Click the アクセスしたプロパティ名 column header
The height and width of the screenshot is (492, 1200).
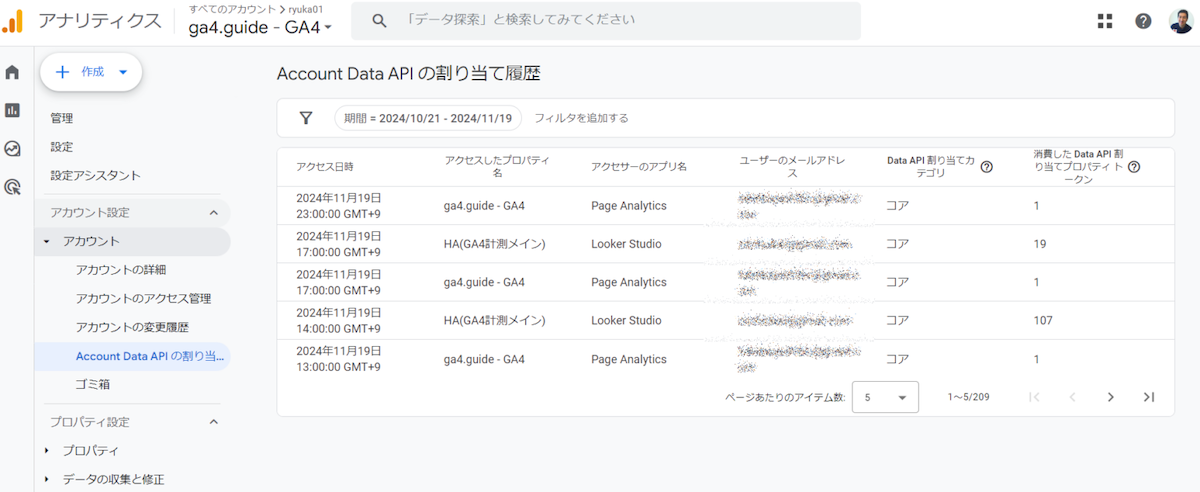(x=497, y=167)
